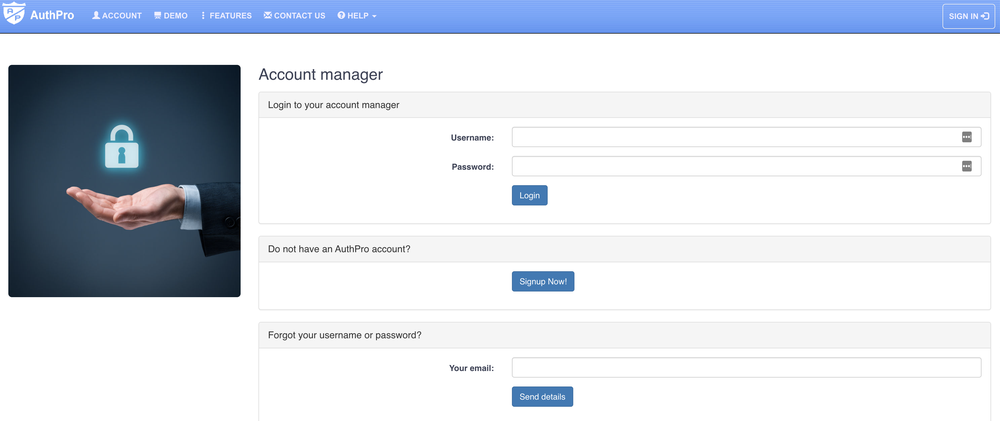Click the 'Your email:' label
Screen dimensions: 1000x421
pos(472,368)
